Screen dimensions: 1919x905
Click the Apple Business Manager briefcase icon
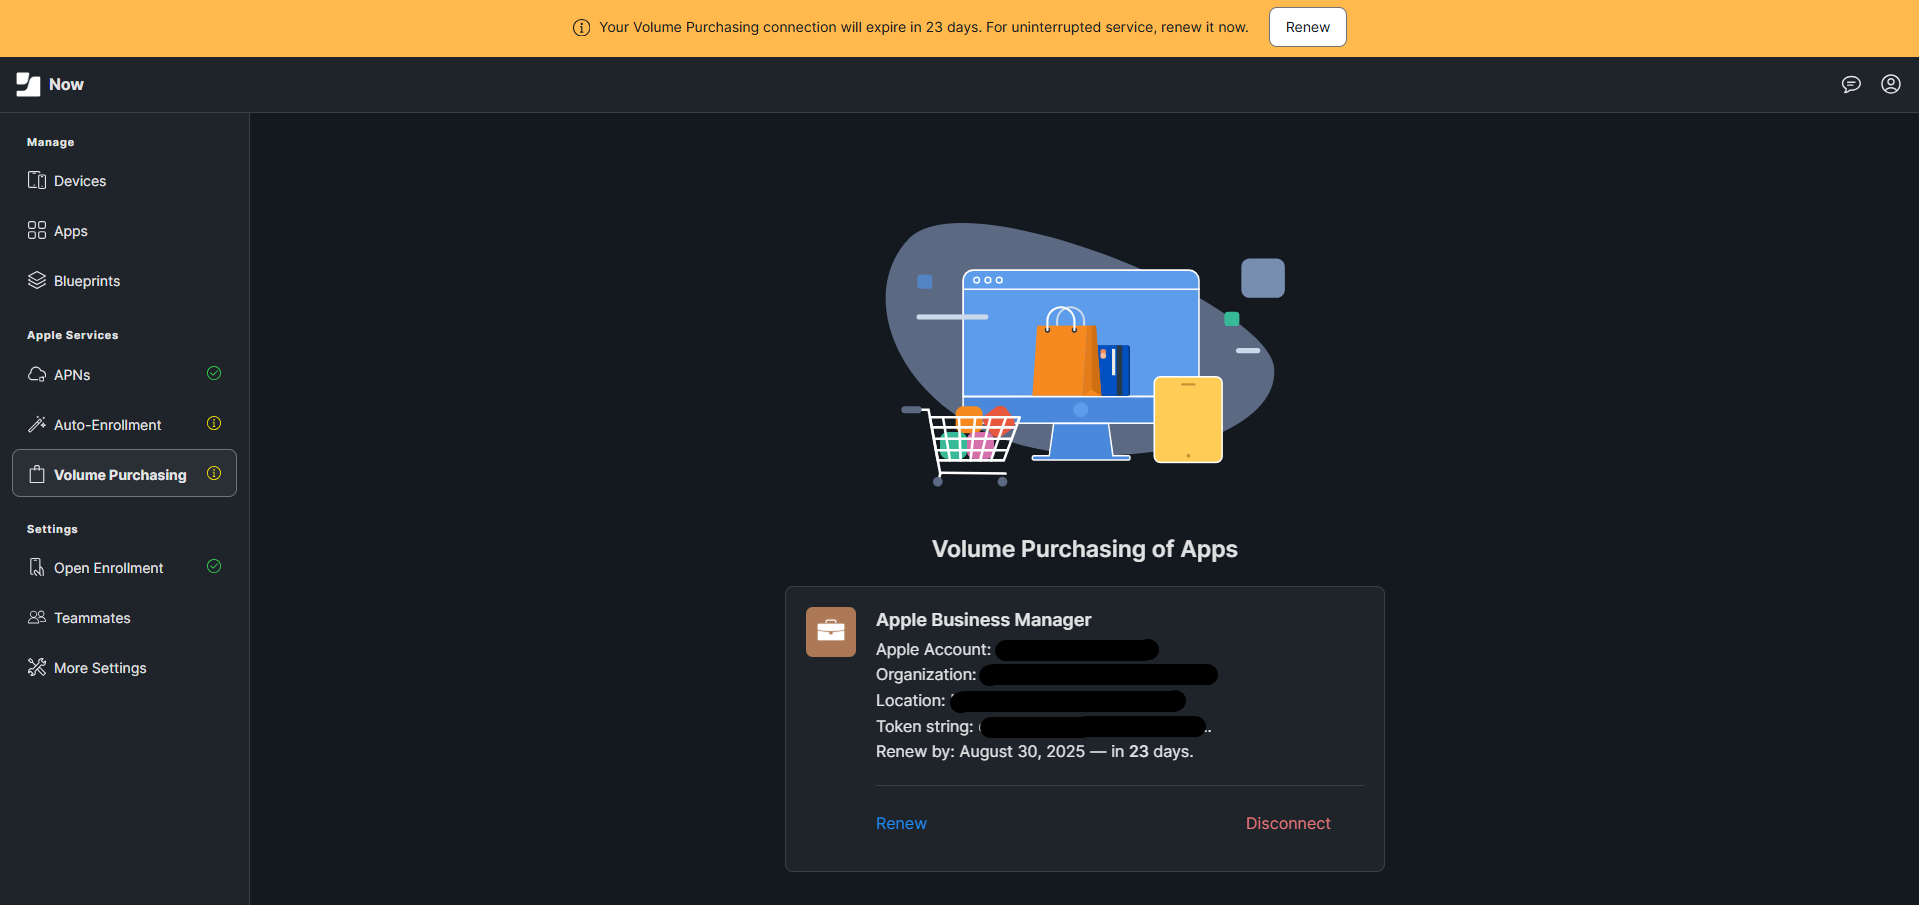click(830, 631)
